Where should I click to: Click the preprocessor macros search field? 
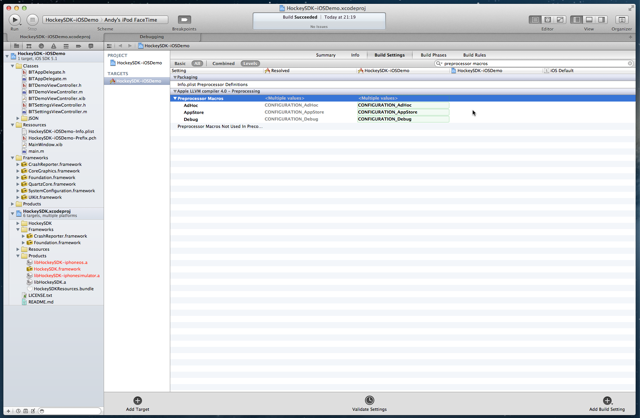point(534,63)
